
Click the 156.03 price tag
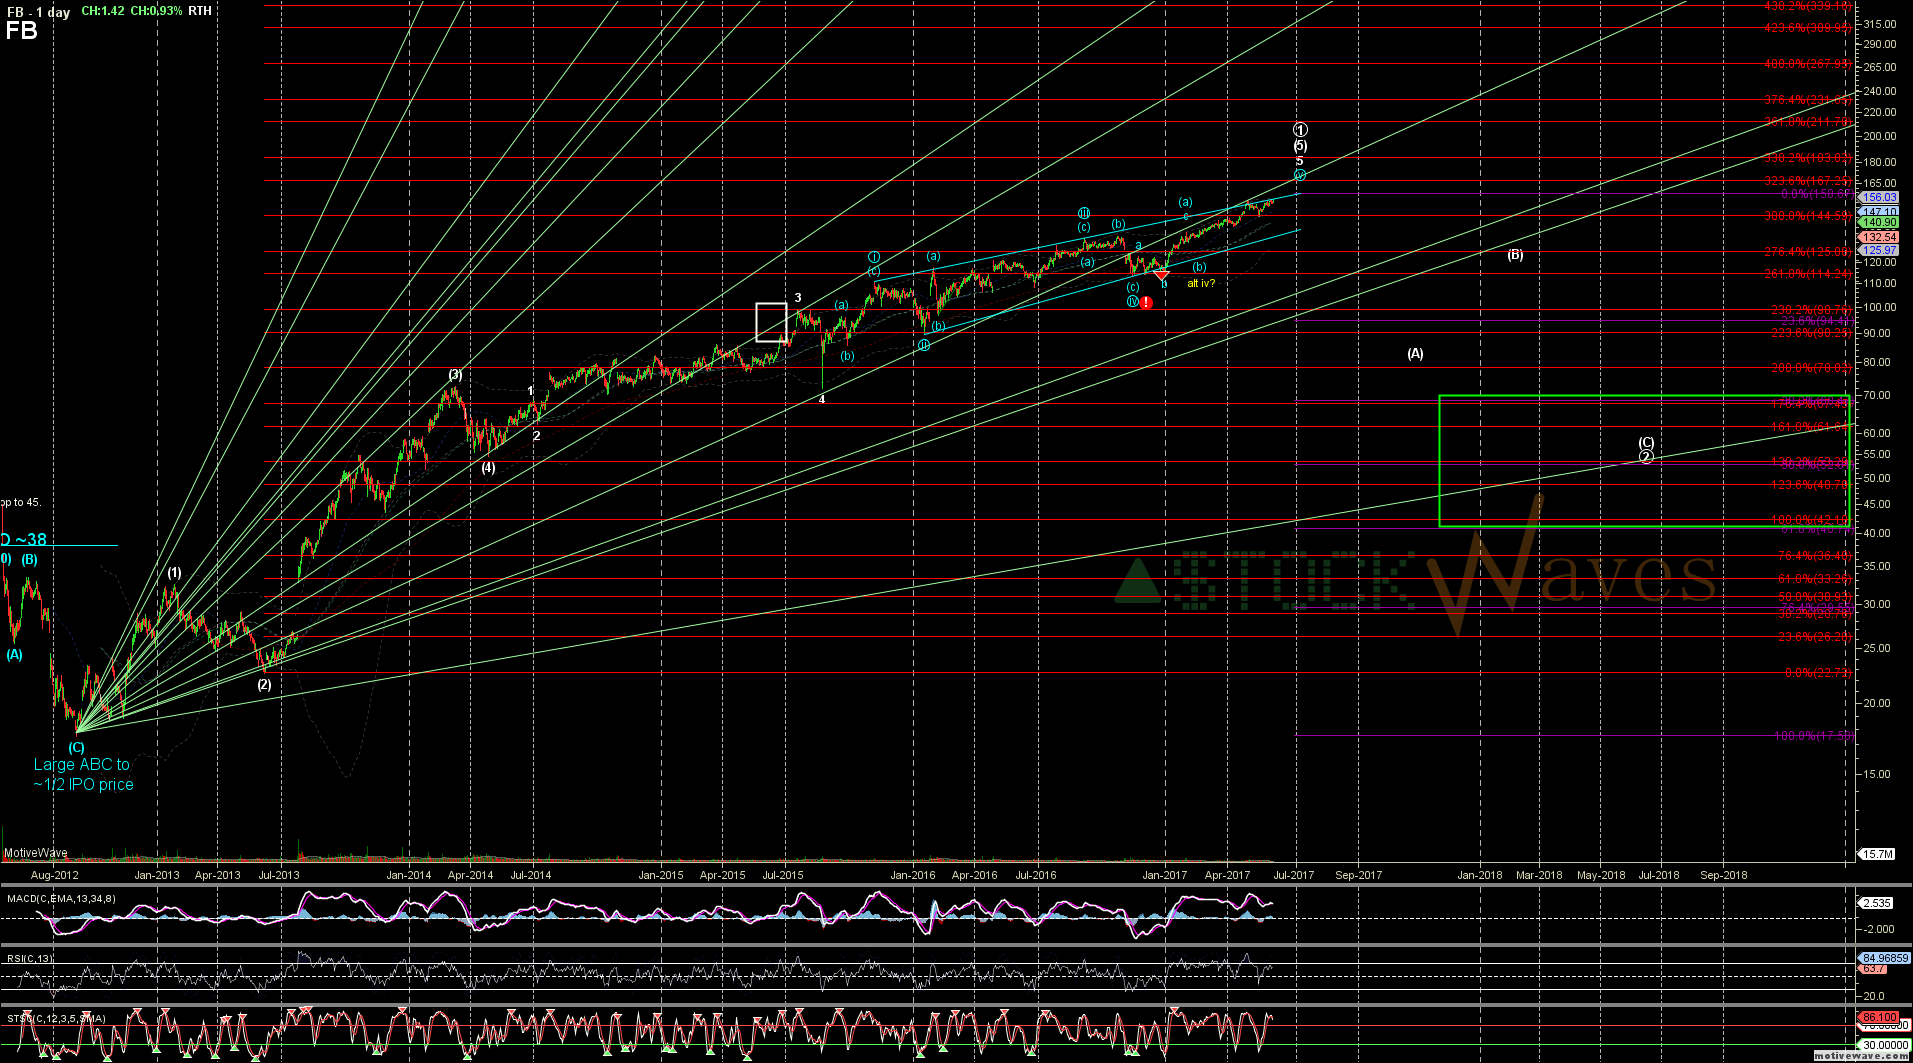click(1879, 197)
